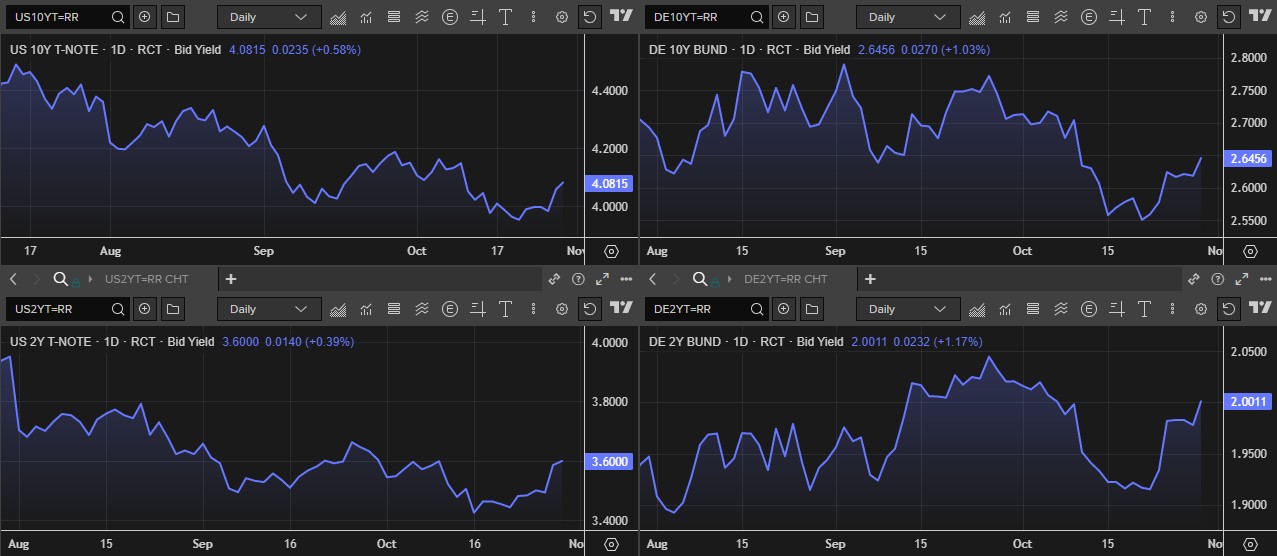Click add symbol plus icon beside DE2YT=RR

pyautogui.click(x=783, y=309)
